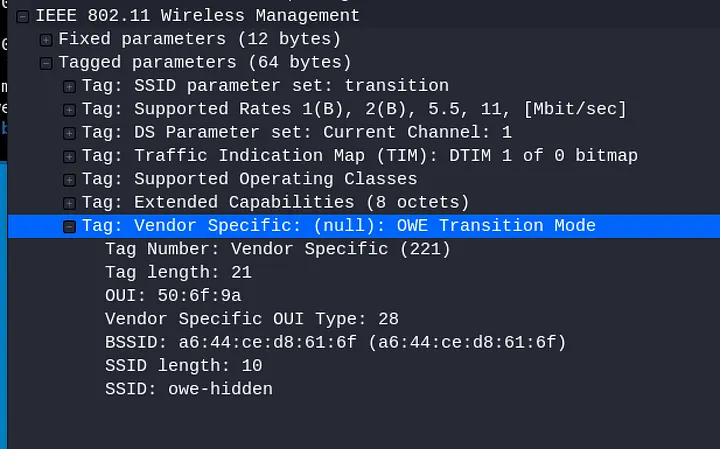The height and width of the screenshot is (449, 720).
Task: Select the Vendor Specific OUI Type: 28 field
Action: 252,319
